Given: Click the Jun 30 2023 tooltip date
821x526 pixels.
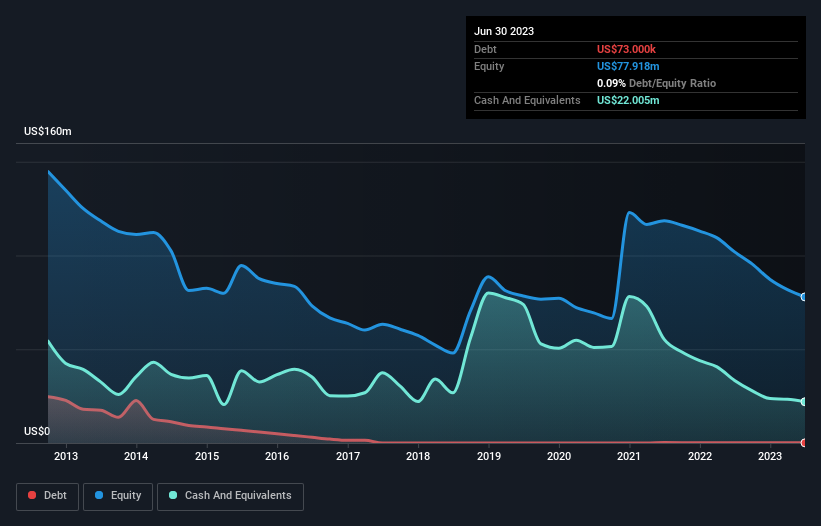Looking at the screenshot, I should tap(504, 31).
